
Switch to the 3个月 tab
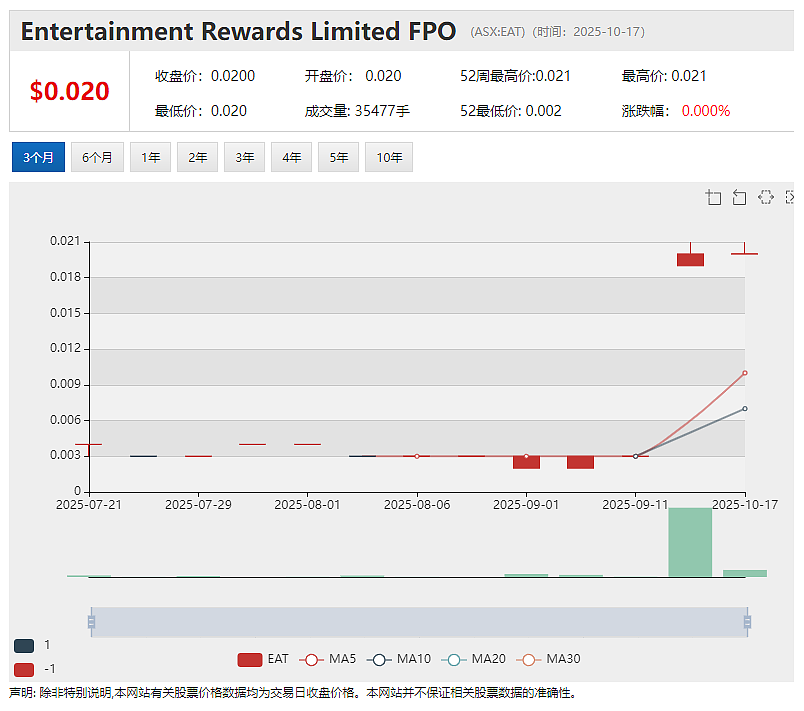(x=38, y=157)
